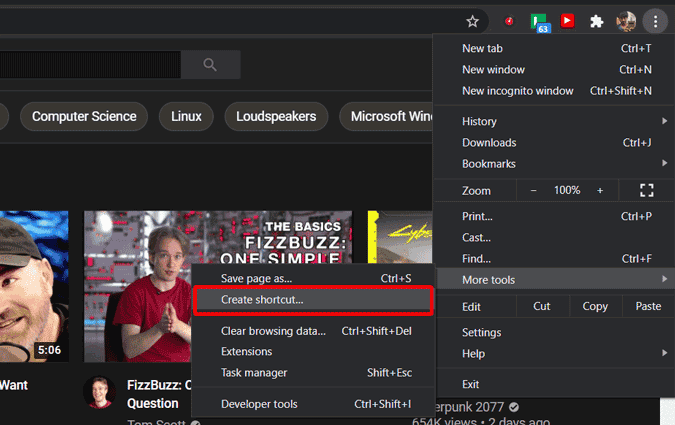Select the Microsoft Windows filter chip
Screen dimensions: 675x425
point(387,116)
